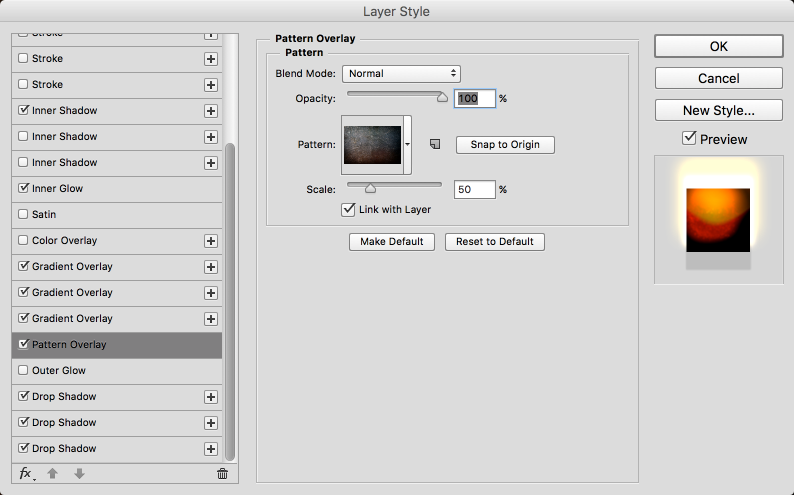The height and width of the screenshot is (495, 794).
Task: Expand the pattern picker dropdown arrow
Action: click(408, 145)
